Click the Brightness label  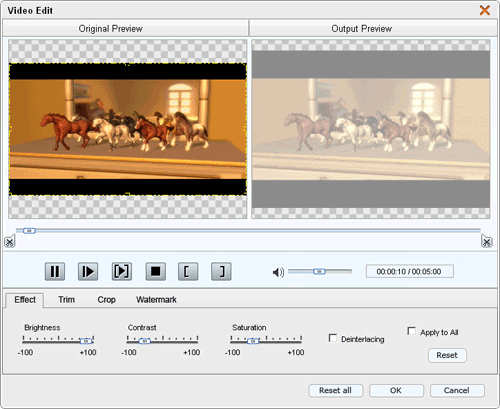[x=42, y=328]
